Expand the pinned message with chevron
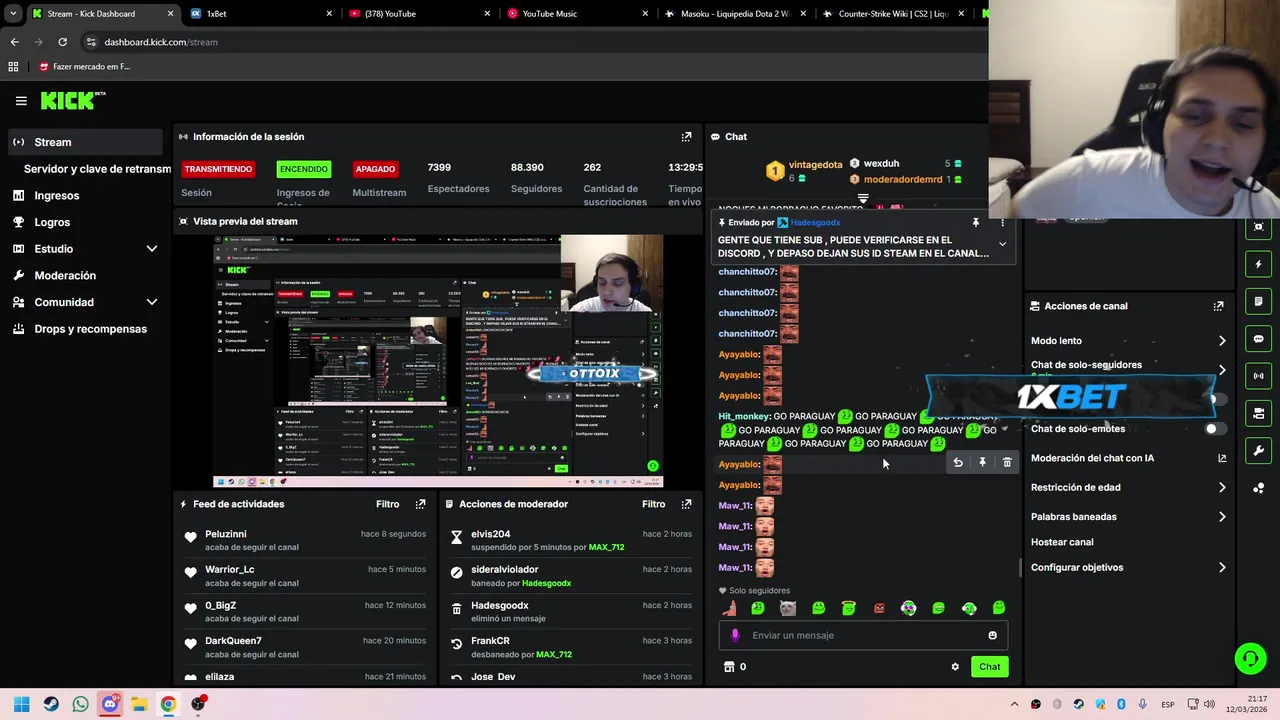The width and height of the screenshot is (1280, 720). pyautogui.click(x=1002, y=244)
